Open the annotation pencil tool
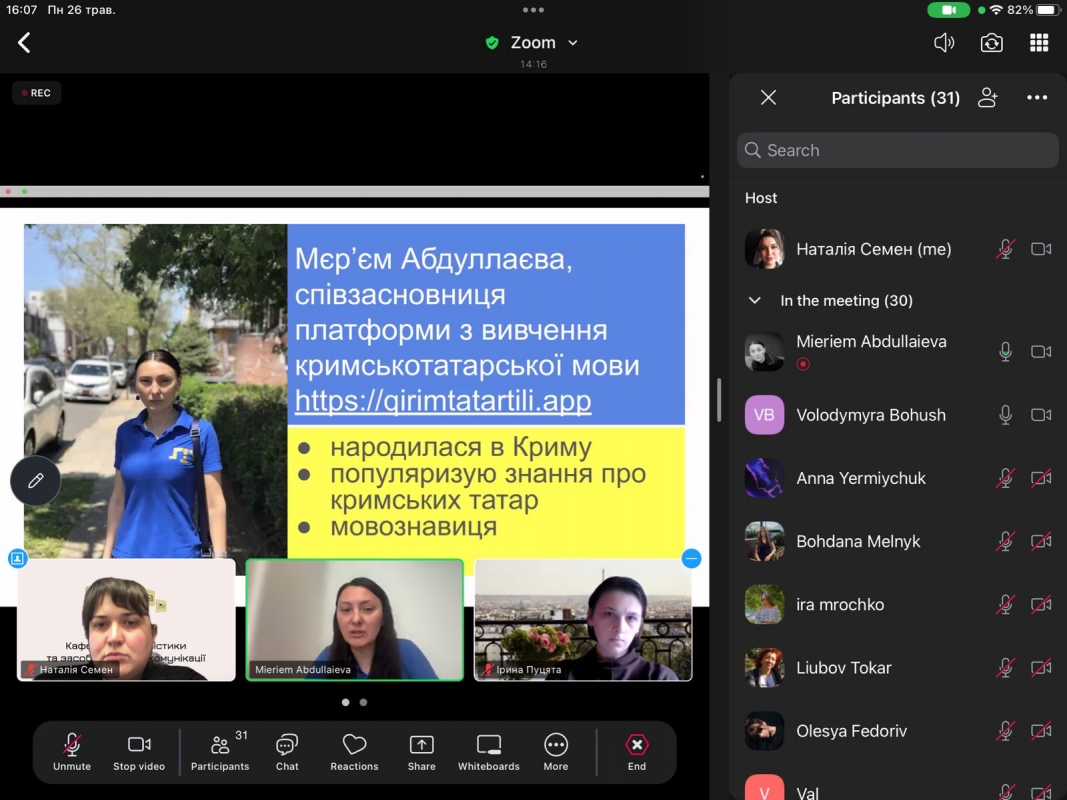This screenshot has height=800, width=1067. click(x=36, y=481)
